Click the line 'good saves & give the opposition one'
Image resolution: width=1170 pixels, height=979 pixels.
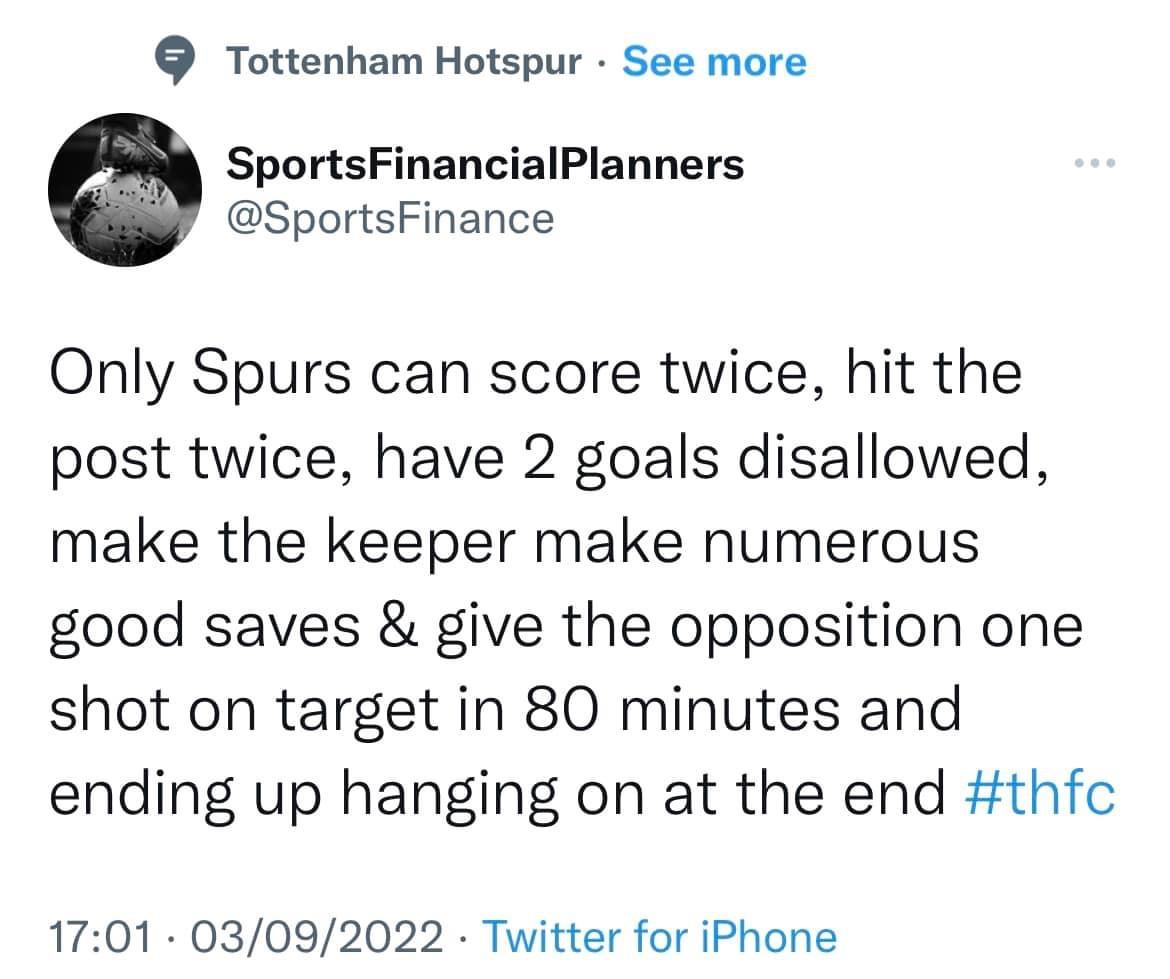[566, 627]
